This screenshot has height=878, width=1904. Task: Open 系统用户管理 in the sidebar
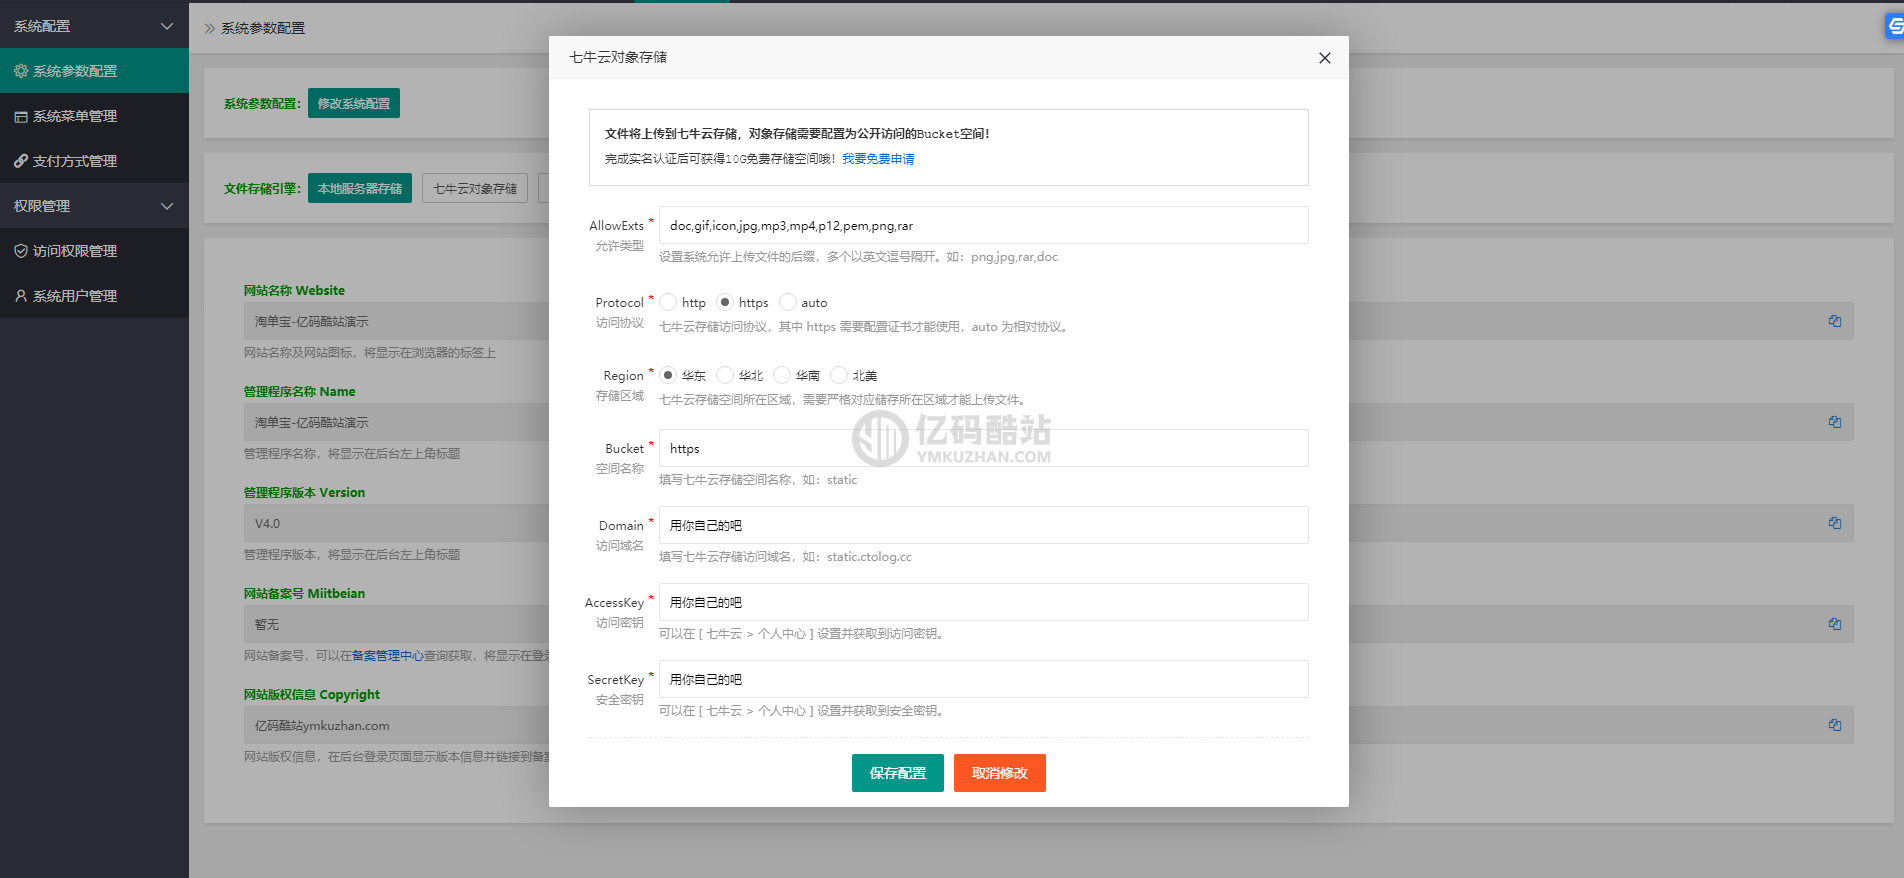point(94,296)
